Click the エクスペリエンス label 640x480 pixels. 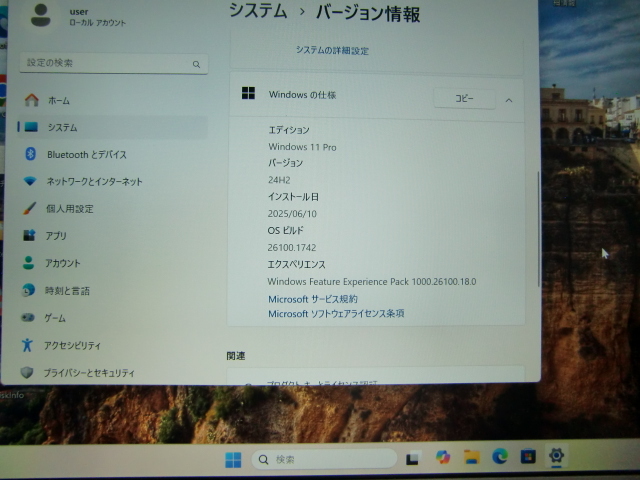(x=296, y=264)
